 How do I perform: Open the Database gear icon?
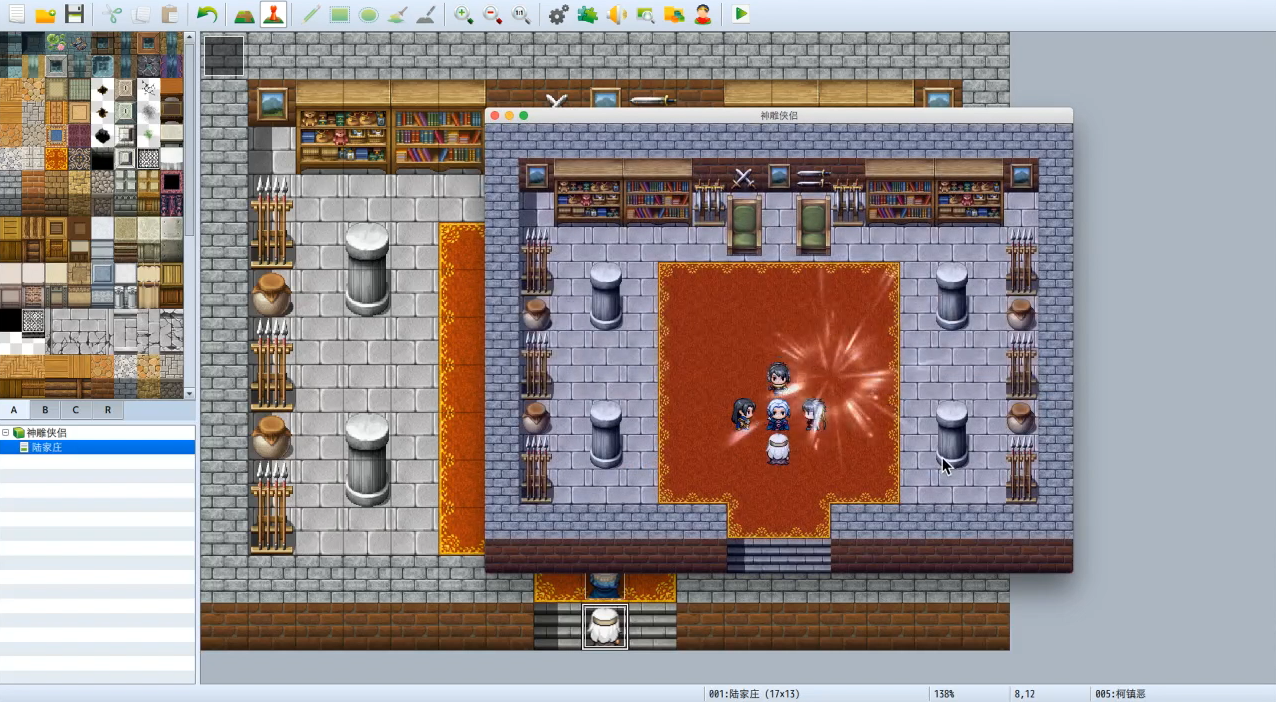pyautogui.click(x=559, y=14)
